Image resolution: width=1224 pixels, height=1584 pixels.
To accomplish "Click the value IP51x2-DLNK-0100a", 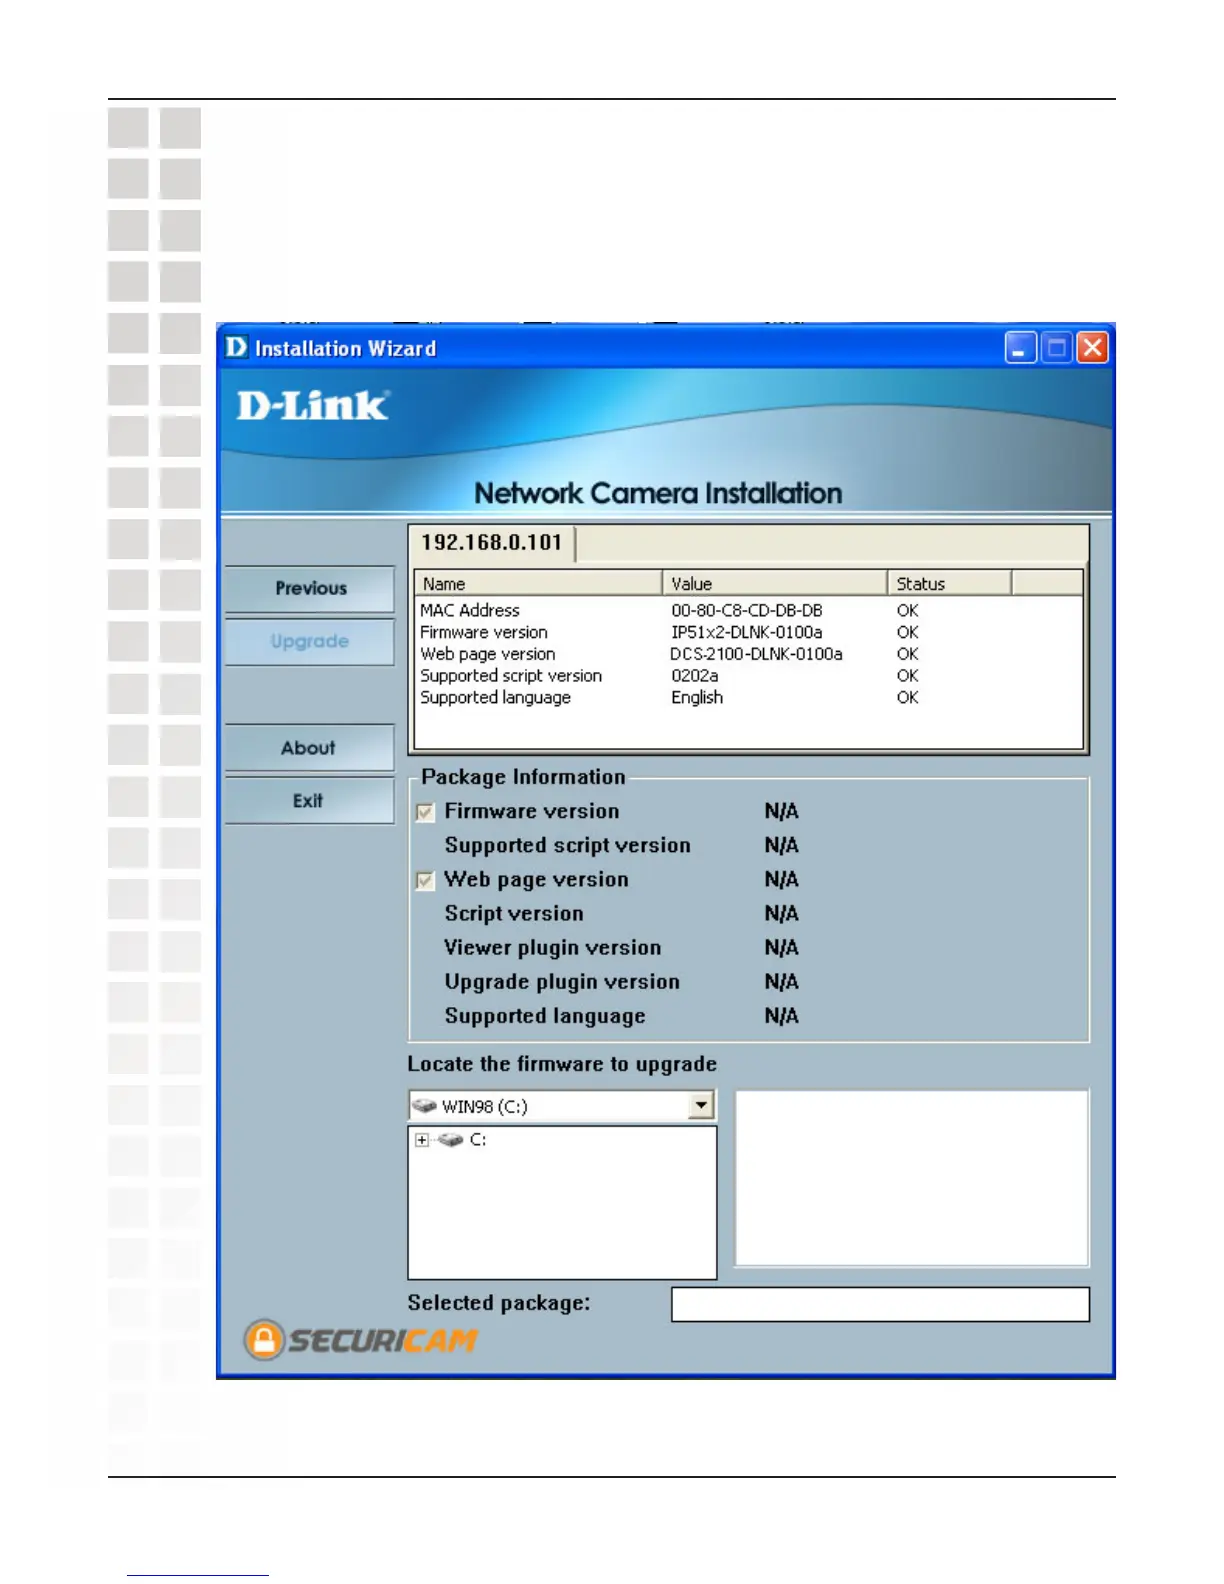I will pos(747,632).
